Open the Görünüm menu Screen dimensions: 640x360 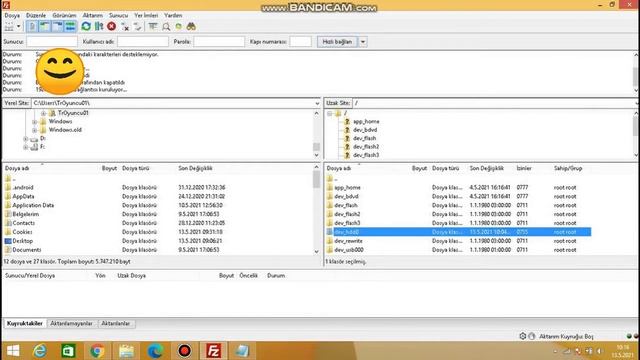[64, 15]
